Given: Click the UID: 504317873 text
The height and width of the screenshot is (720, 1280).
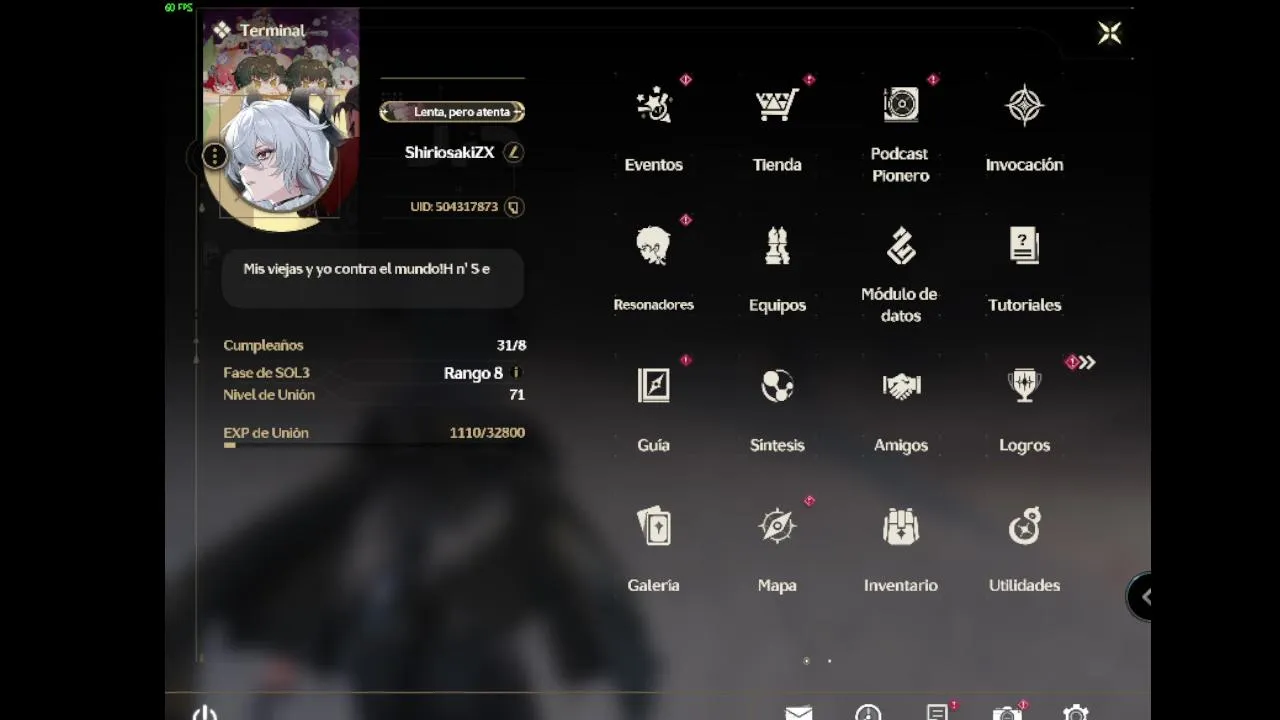Looking at the screenshot, I should pyautogui.click(x=454, y=207).
